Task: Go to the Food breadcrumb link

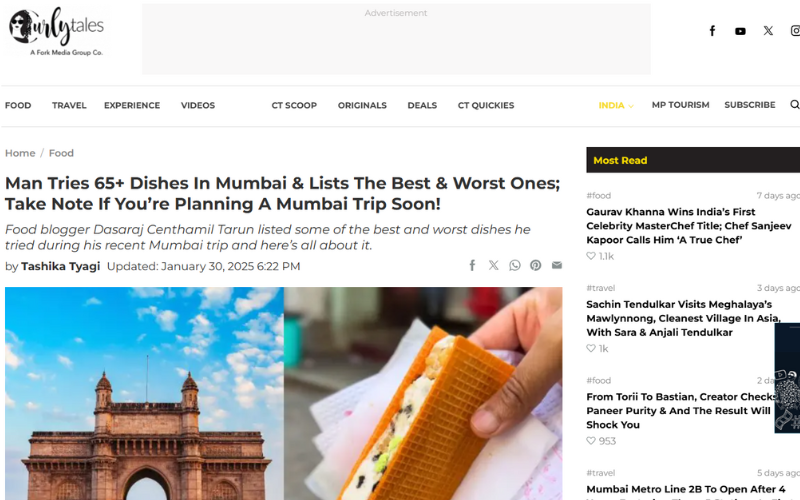Action: pyautogui.click(x=61, y=153)
